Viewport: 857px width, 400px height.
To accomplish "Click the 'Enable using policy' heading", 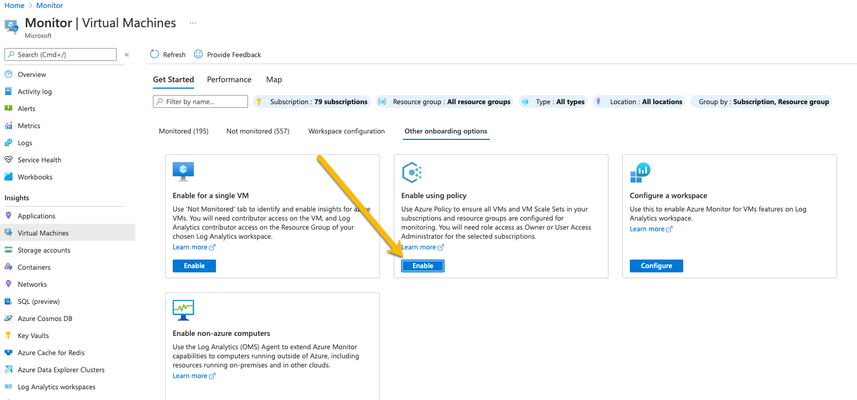I will pyautogui.click(x=434, y=195).
